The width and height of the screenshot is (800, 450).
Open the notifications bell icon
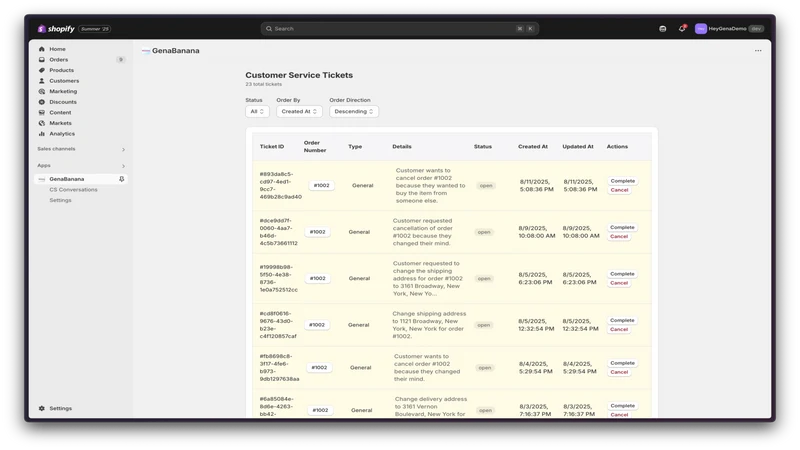[x=682, y=29]
